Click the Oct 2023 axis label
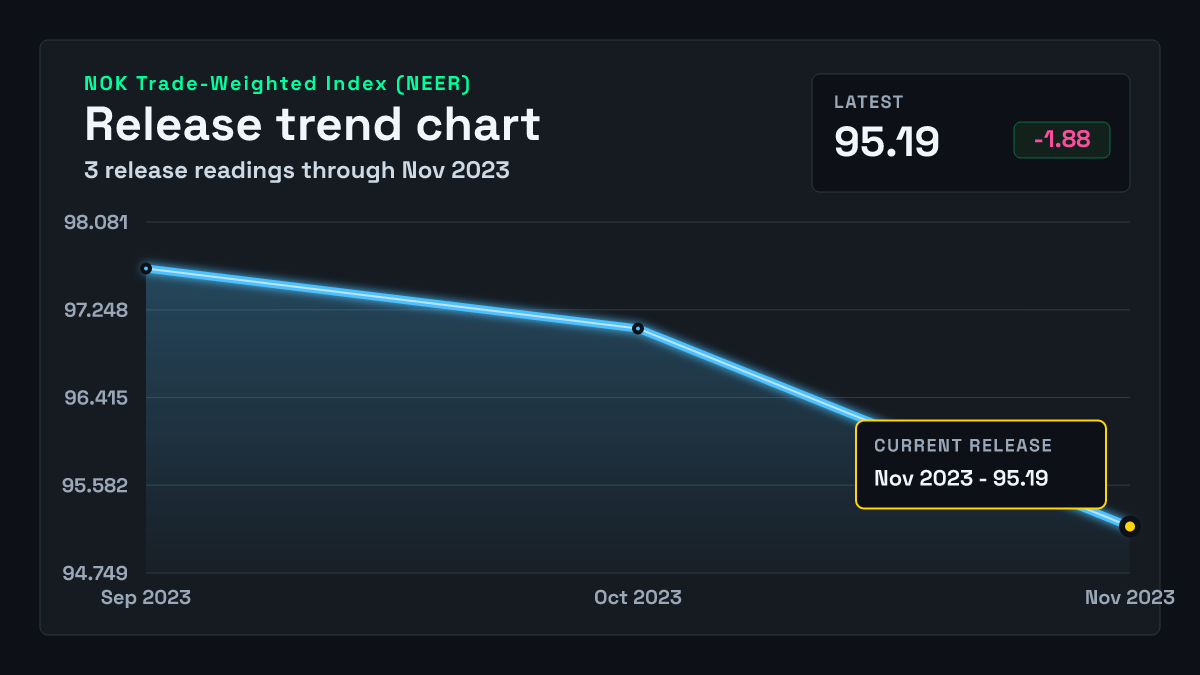Image resolution: width=1200 pixels, height=675 pixels. [x=638, y=597]
